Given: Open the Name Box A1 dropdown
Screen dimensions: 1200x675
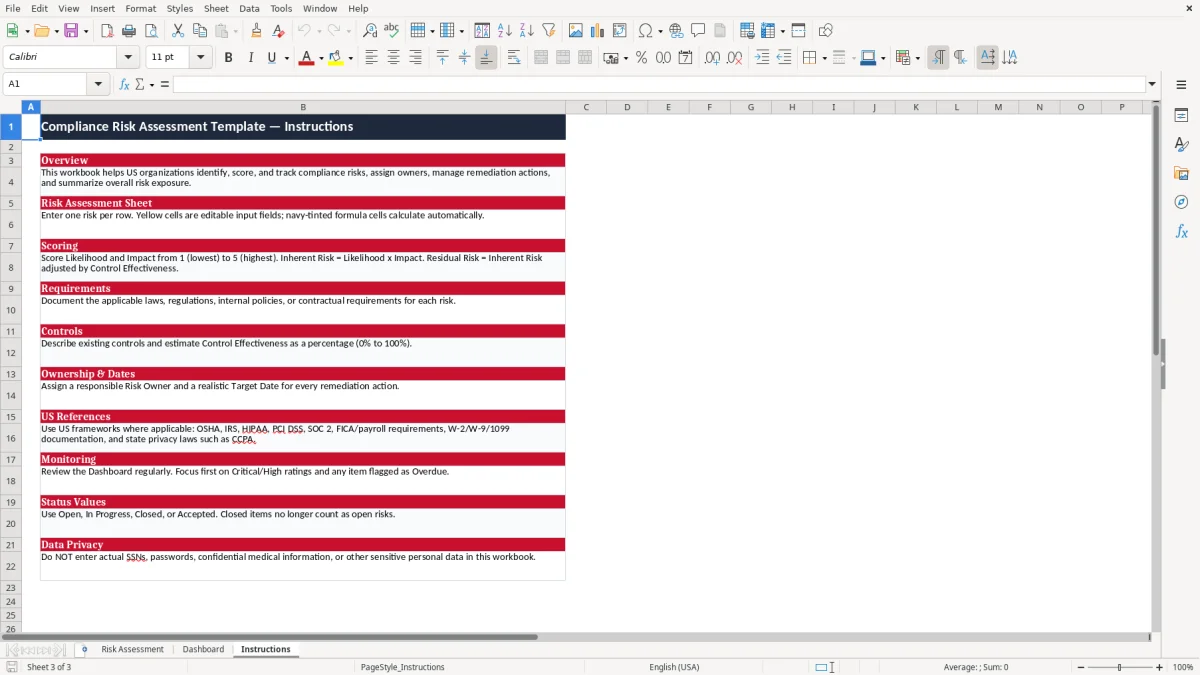Looking at the screenshot, I should tap(99, 84).
